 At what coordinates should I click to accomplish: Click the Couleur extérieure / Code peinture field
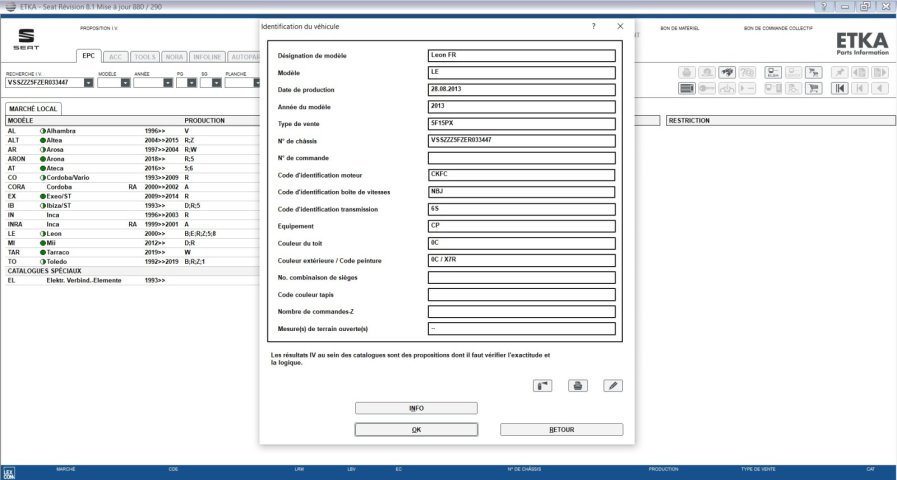click(x=522, y=260)
